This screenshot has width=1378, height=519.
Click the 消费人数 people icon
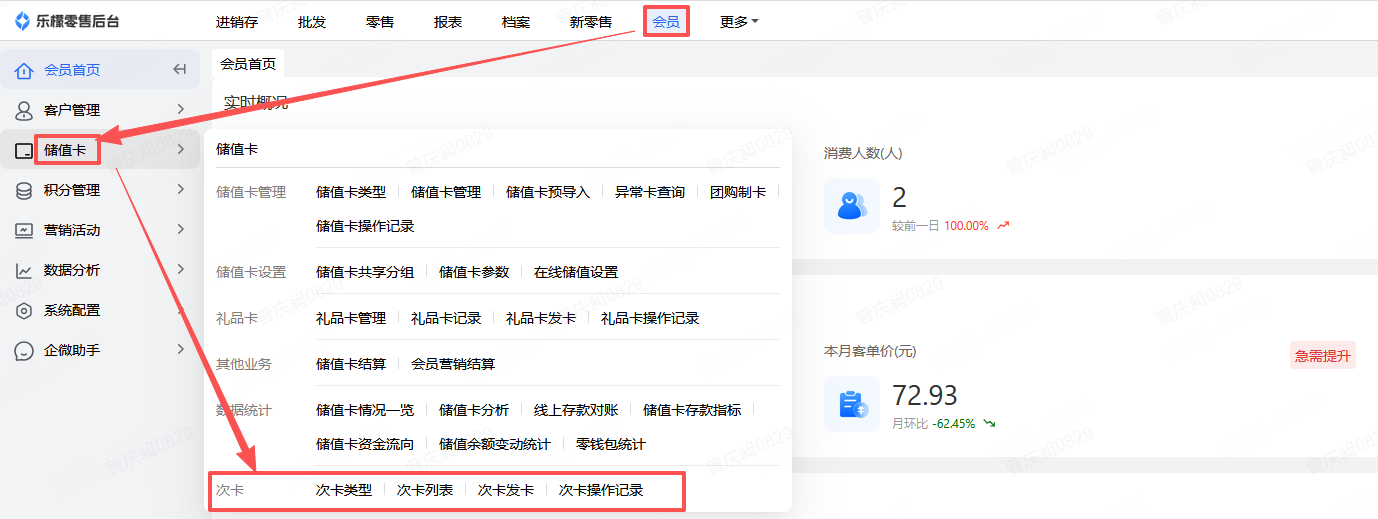(x=851, y=206)
